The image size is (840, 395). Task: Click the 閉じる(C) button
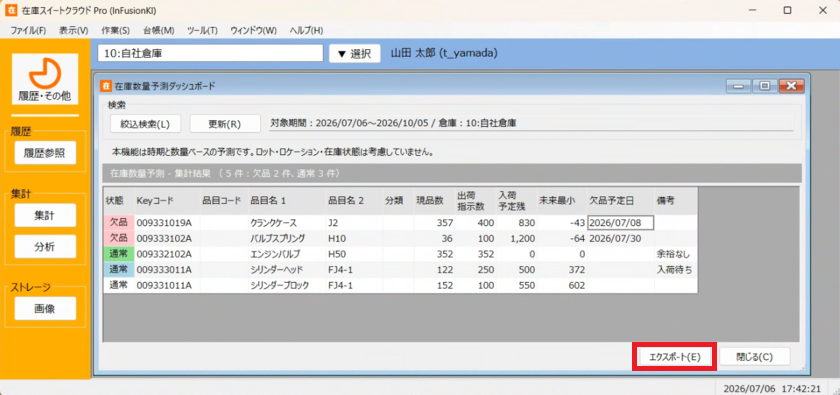pos(754,357)
